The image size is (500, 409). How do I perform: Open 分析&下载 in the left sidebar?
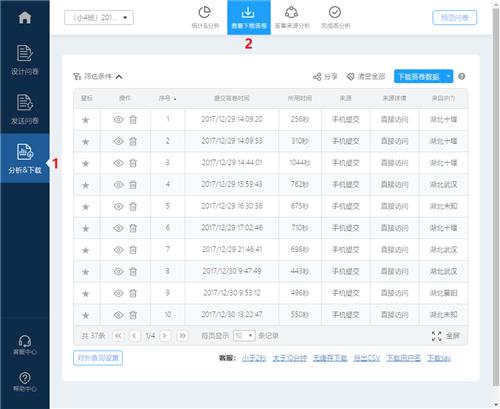pyautogui.click(x=25, y=158)
